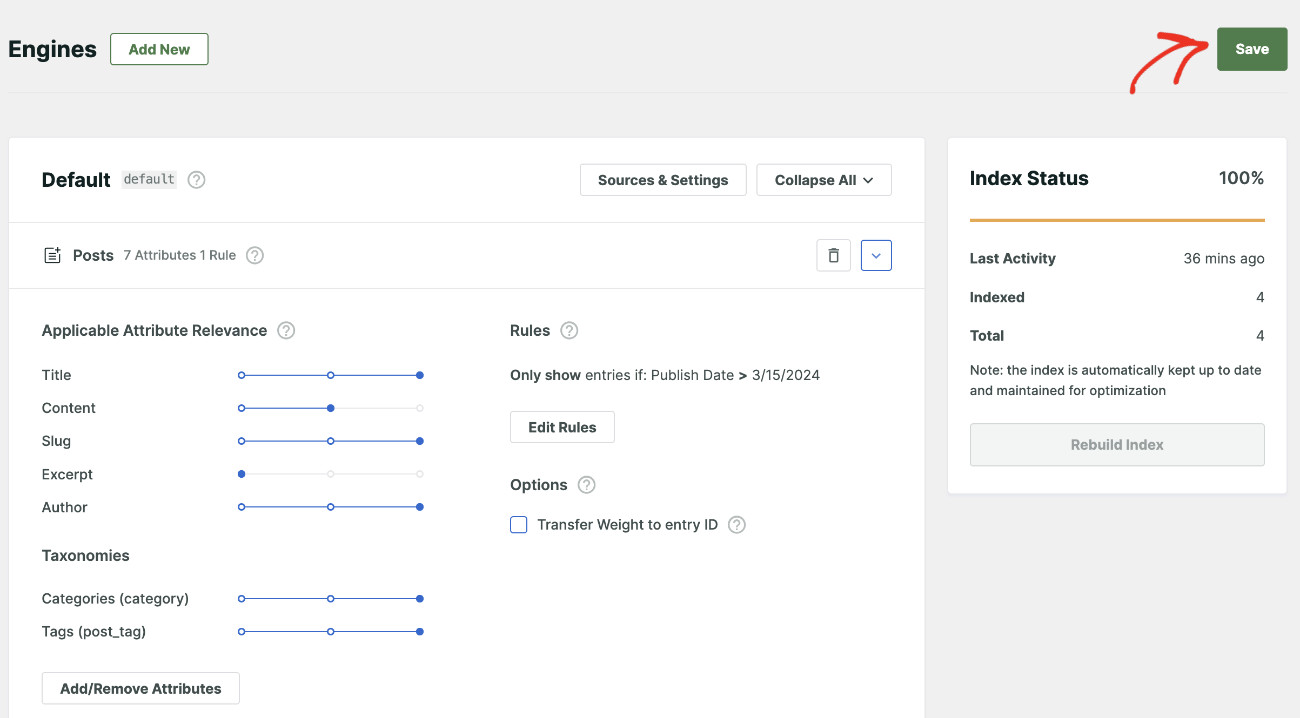
Task: Click the Add New engine button
Action: pos(159,49)
